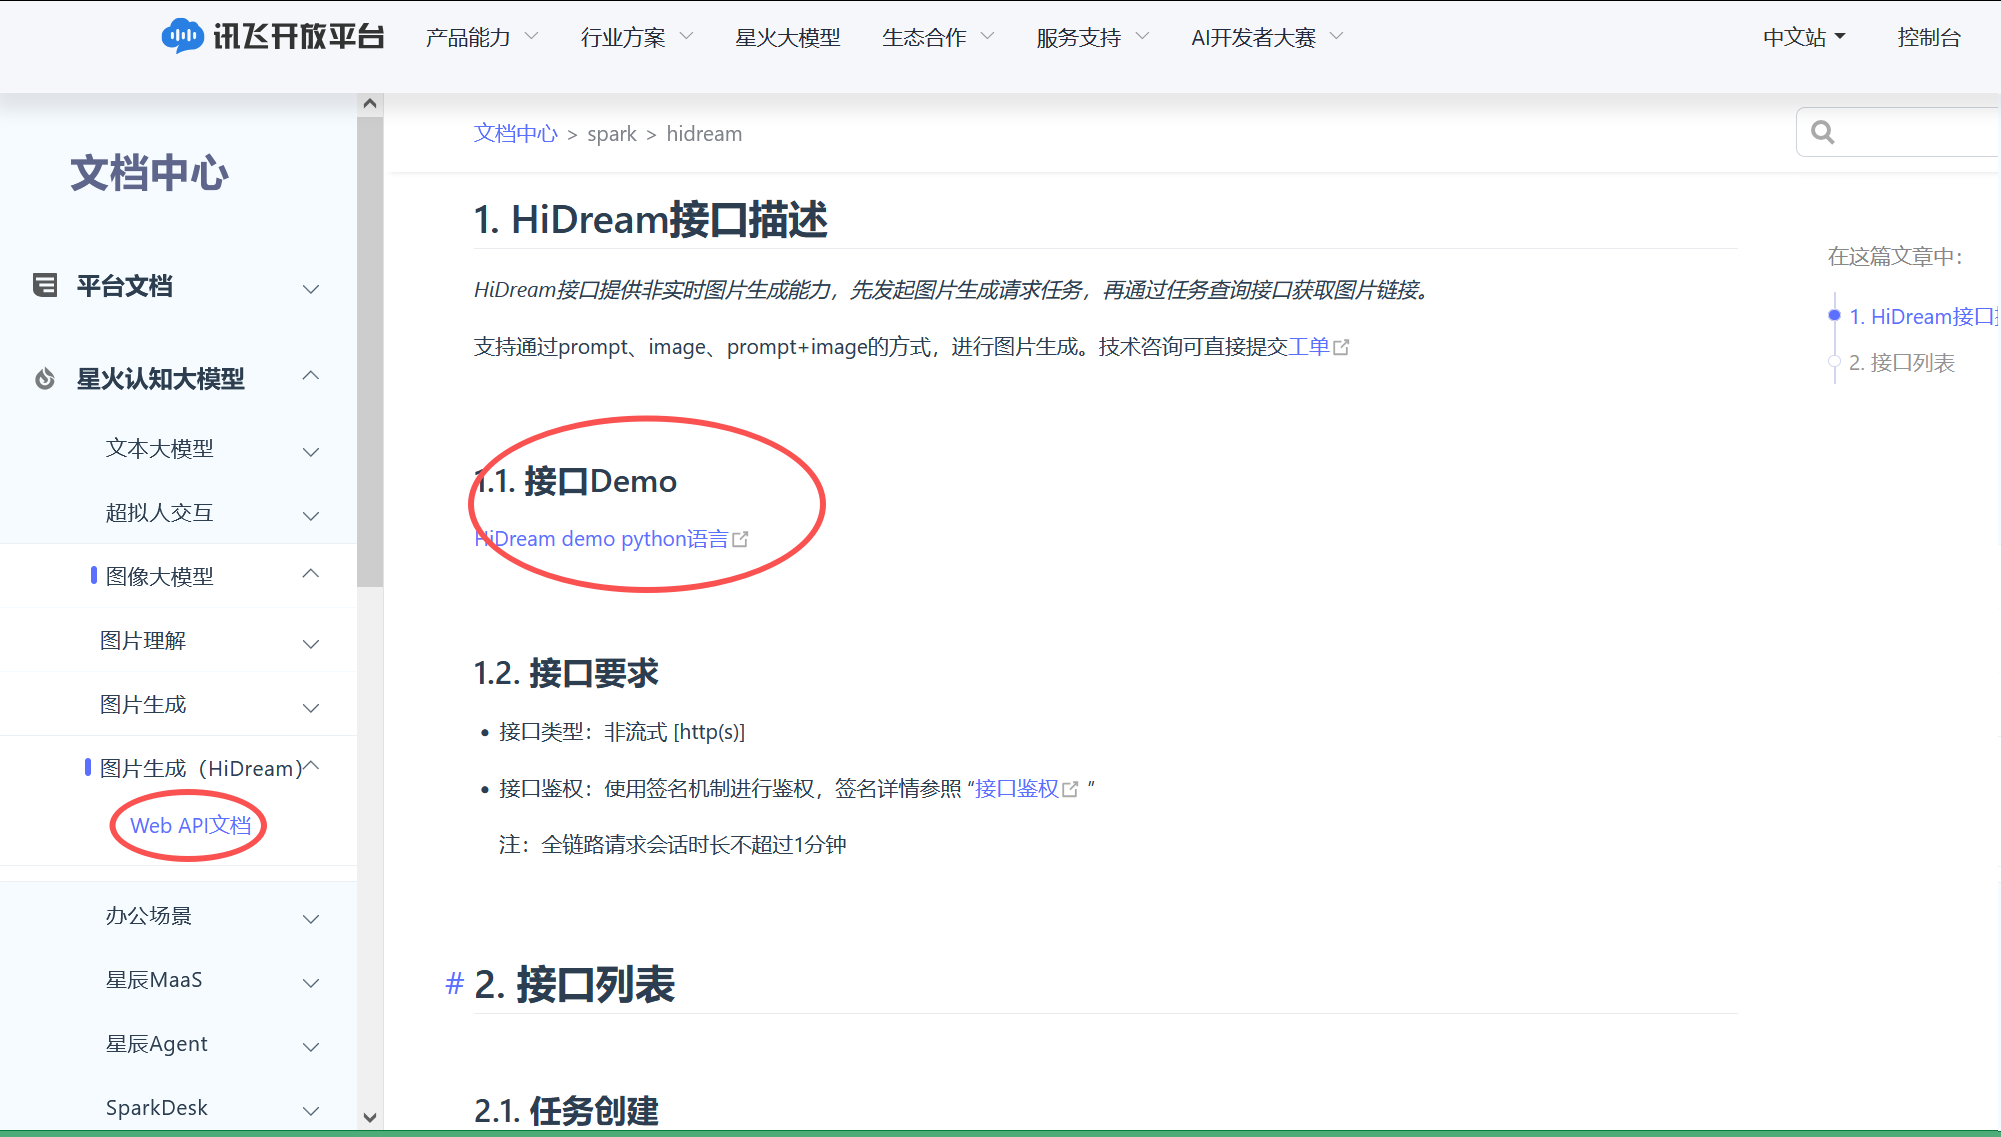Image resolution: width=2001 pixels, height=1137 pixels.
Task: Open the 星火大模型 menu item
Action: click(788, 37)
